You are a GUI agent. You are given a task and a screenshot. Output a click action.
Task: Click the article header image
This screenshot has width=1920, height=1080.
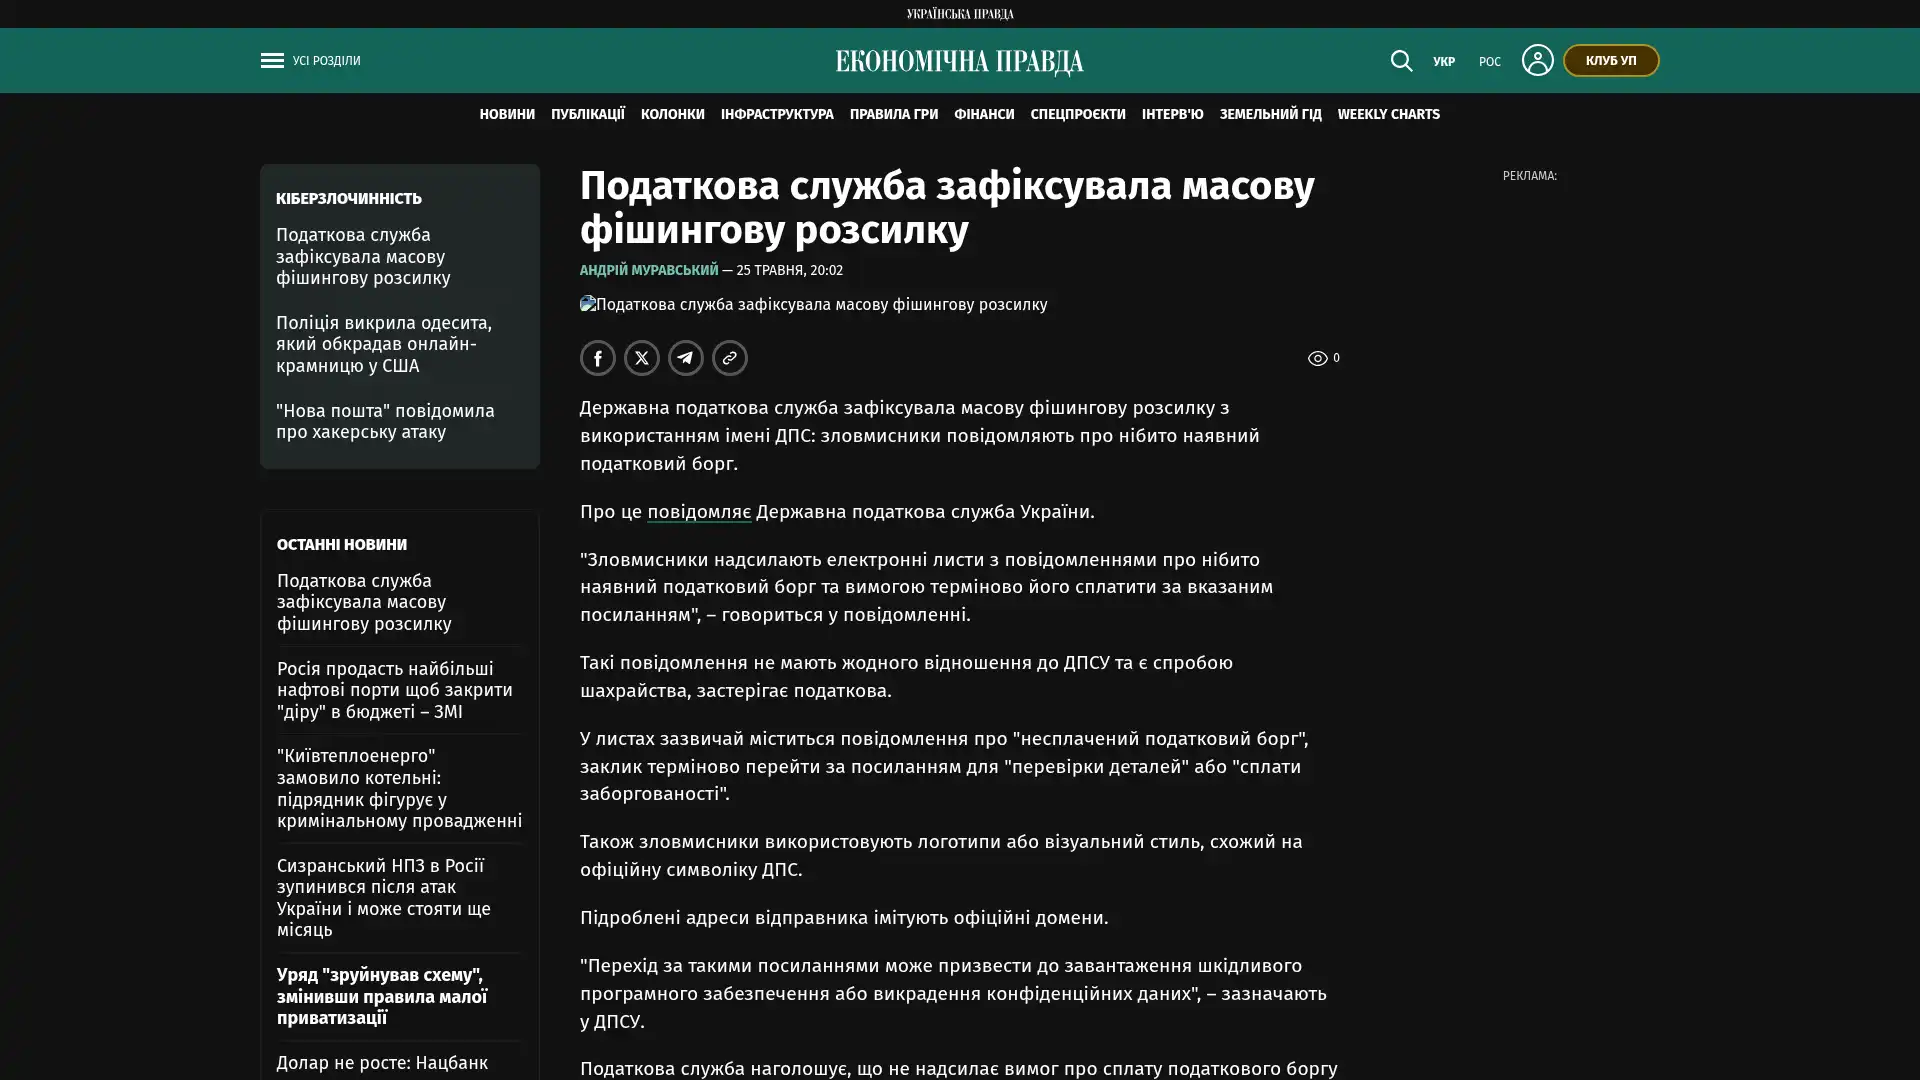click(x=814, y=304)
